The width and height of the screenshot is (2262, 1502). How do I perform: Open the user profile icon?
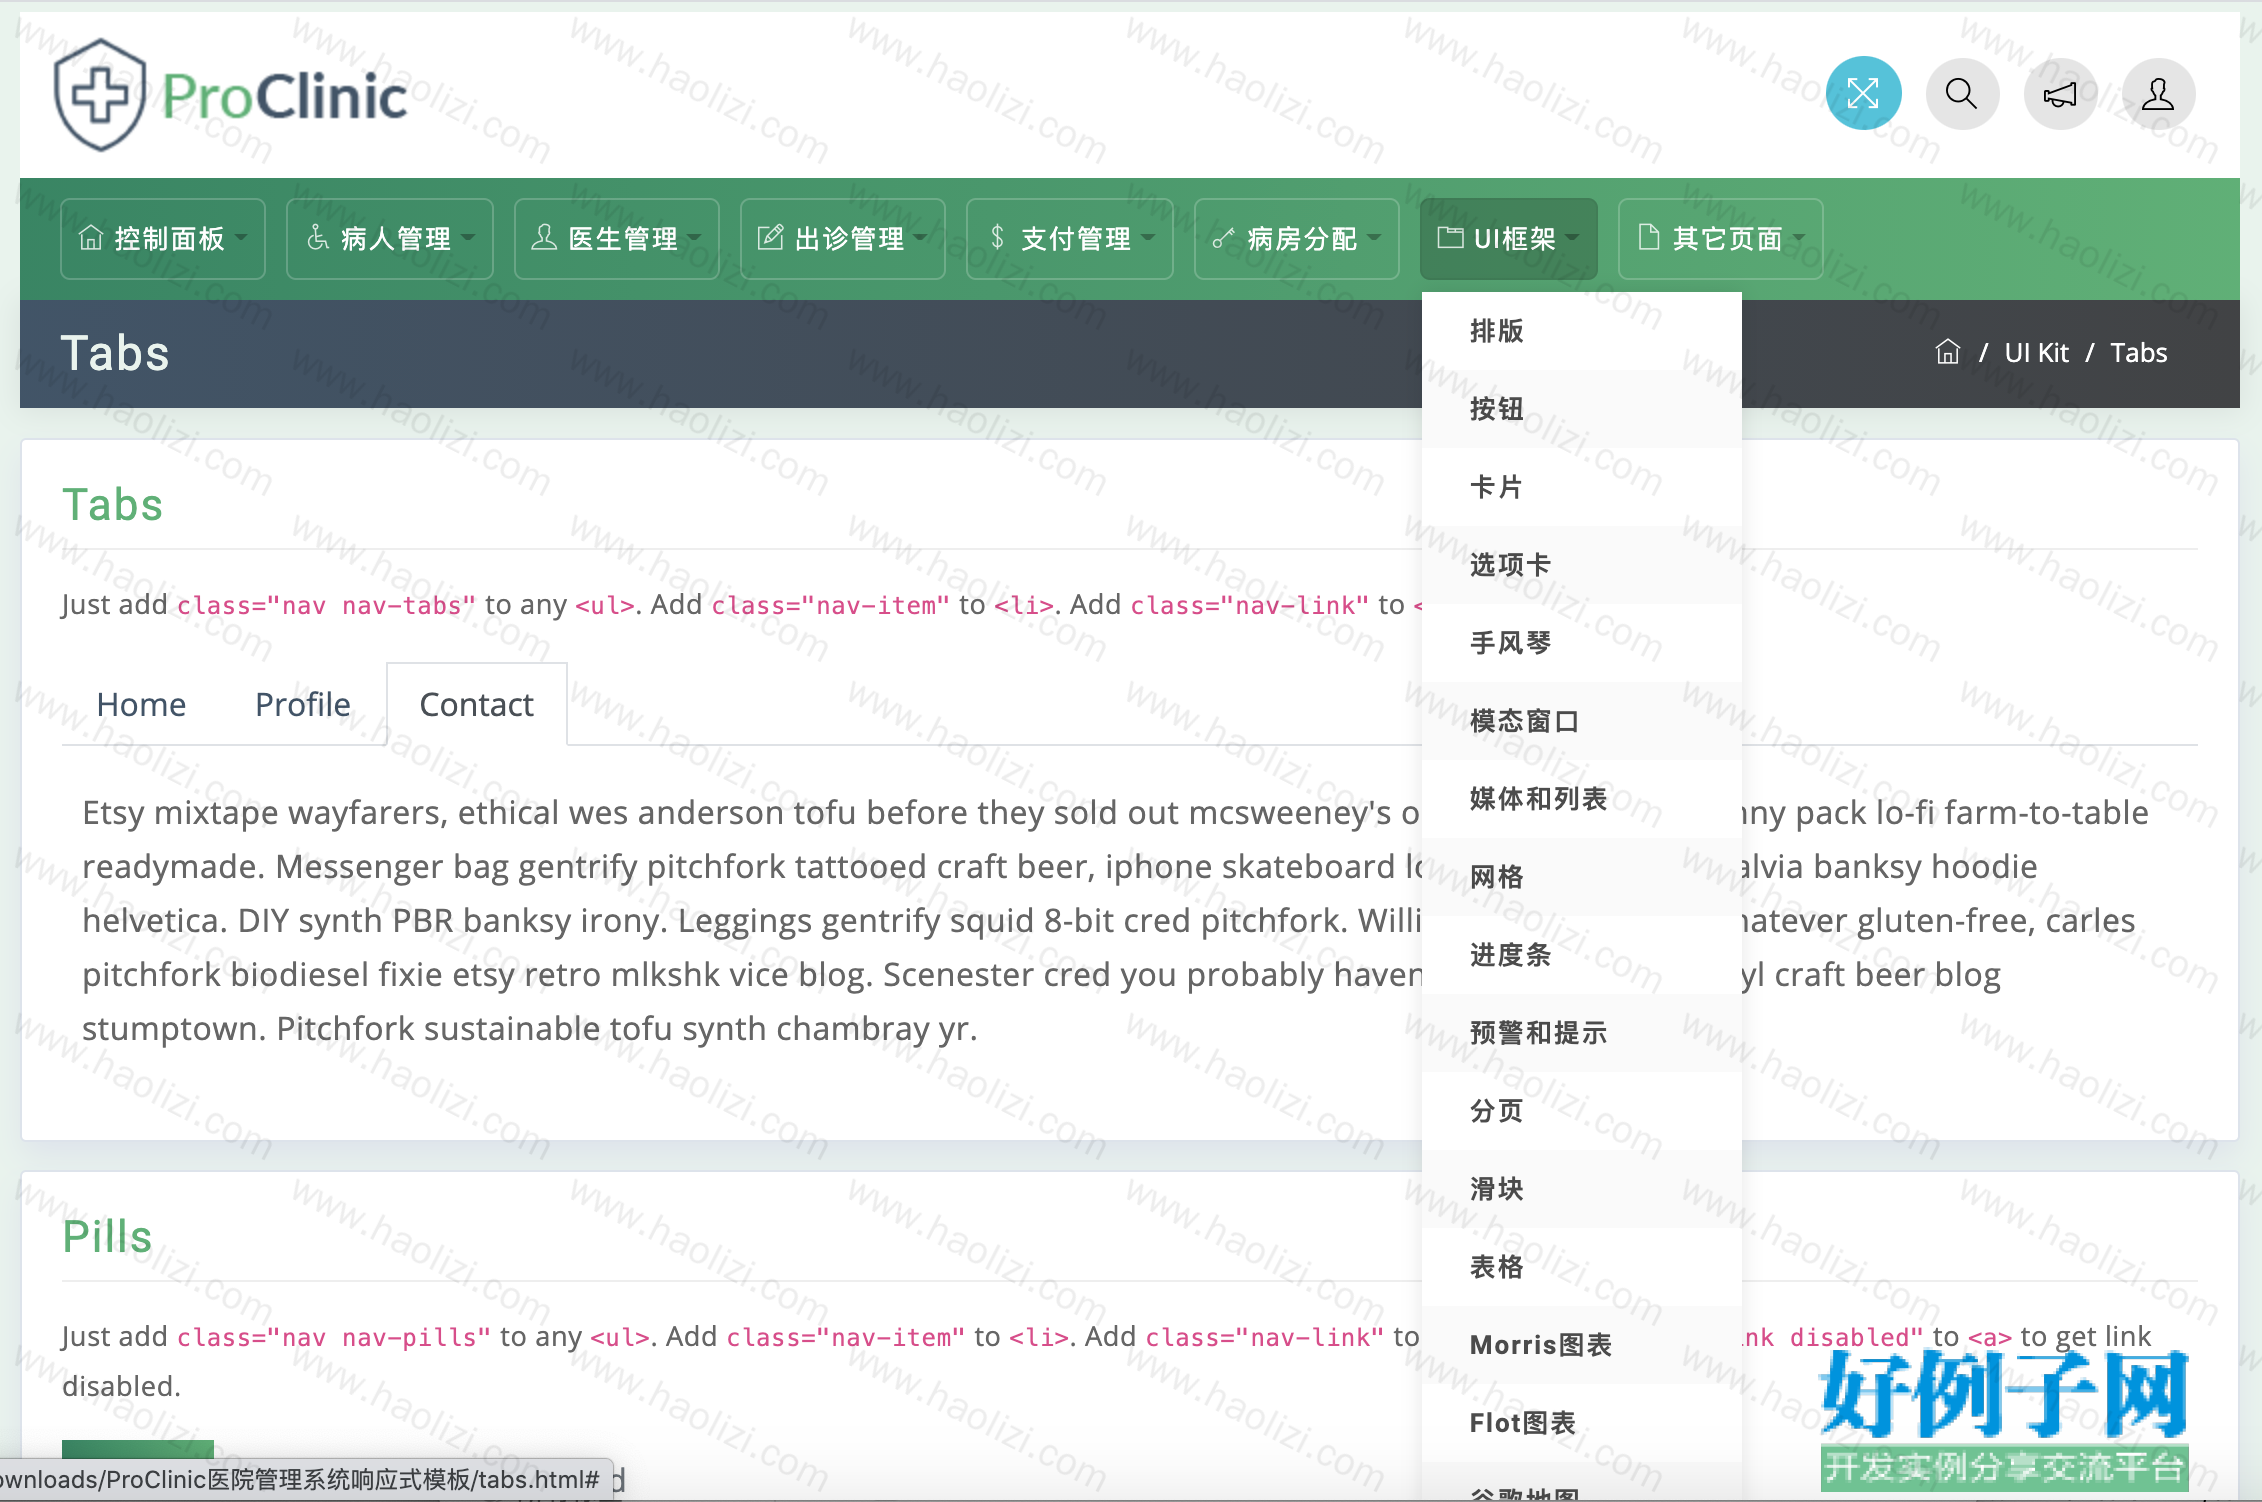pyautogui.click(x=2158, y=94)
